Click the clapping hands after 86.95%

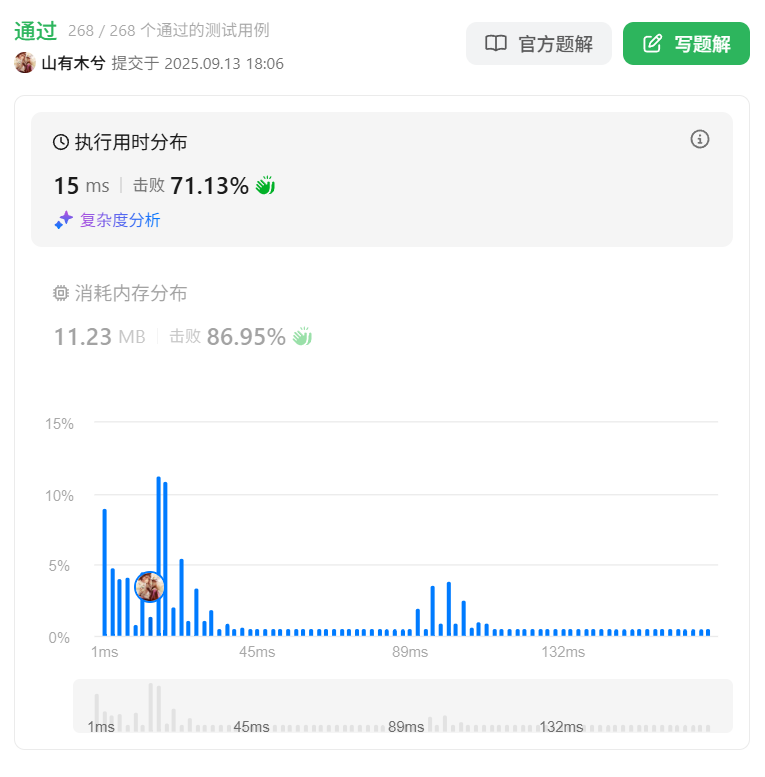[x=302, y=337]
